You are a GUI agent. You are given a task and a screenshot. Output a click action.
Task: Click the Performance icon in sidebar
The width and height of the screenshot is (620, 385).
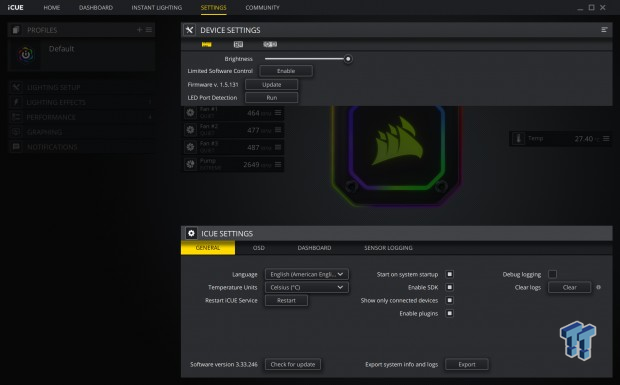click(x=16, y=117)
